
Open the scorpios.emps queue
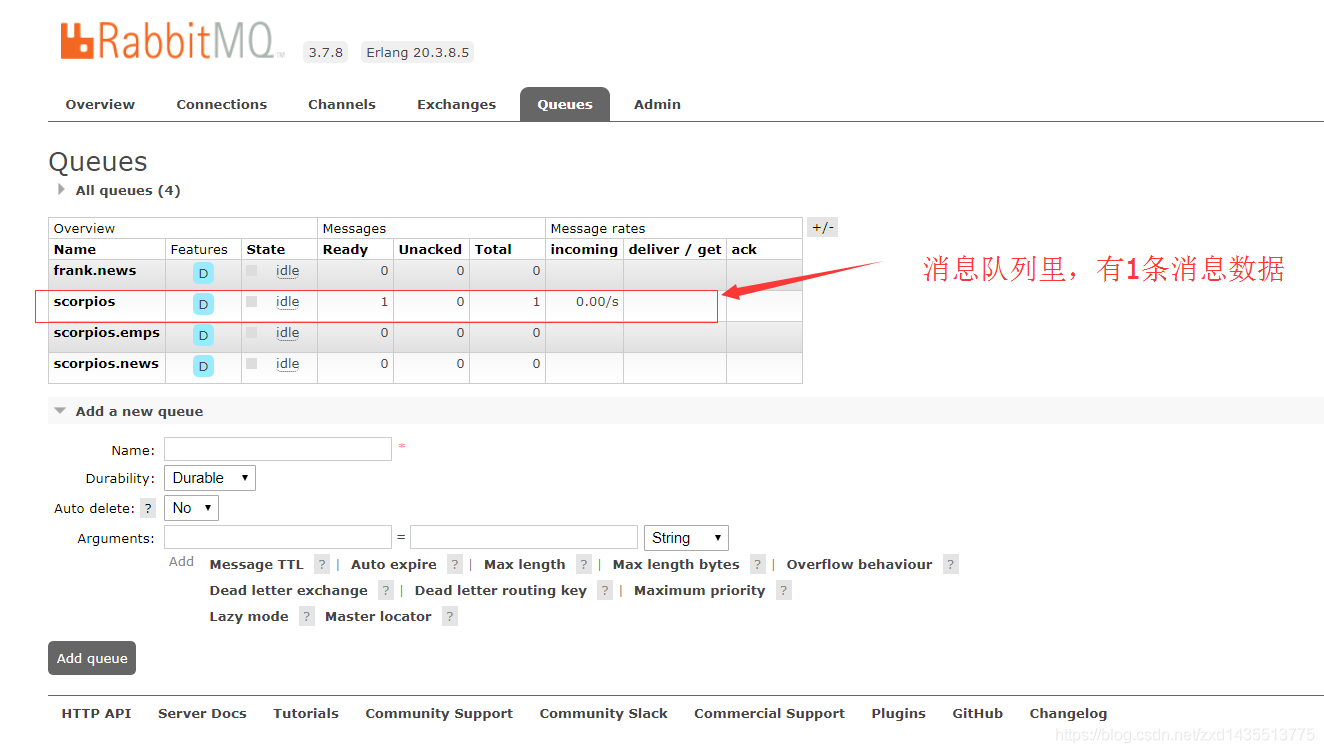coord(107,332)
